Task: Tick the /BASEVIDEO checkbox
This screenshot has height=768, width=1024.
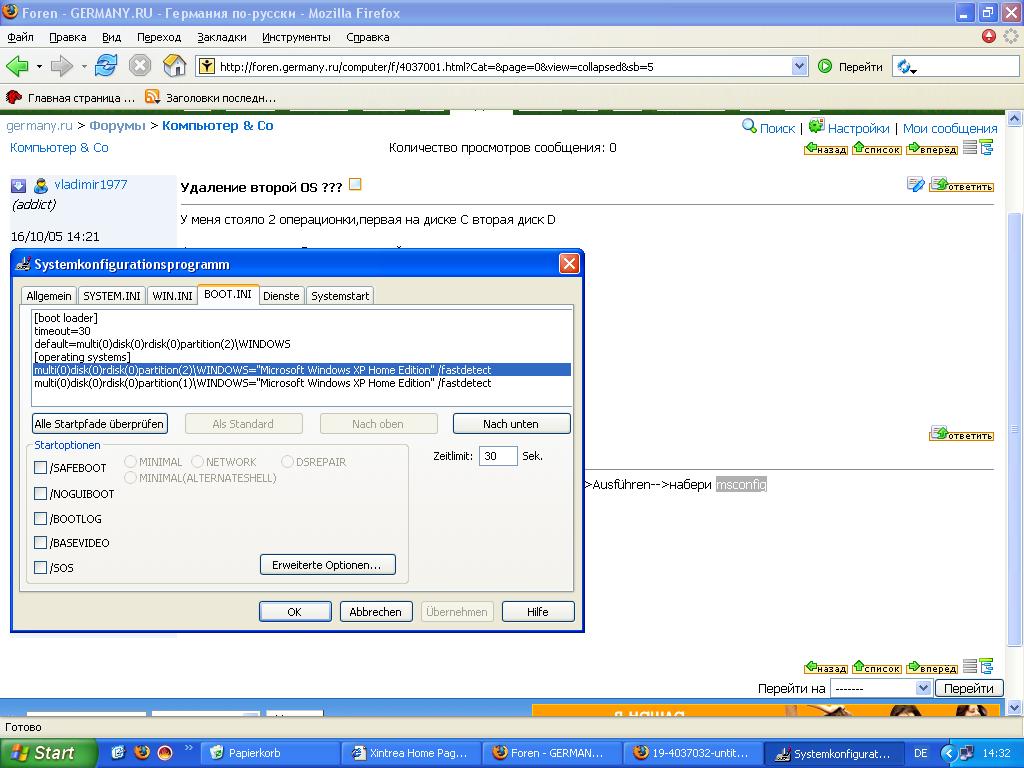Action: [x=40, y=543]
